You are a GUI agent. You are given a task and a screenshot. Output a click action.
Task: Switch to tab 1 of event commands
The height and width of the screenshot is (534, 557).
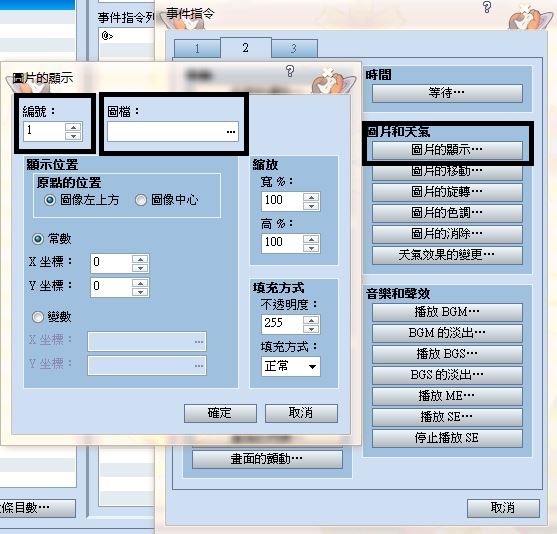(x=197, y=48)
